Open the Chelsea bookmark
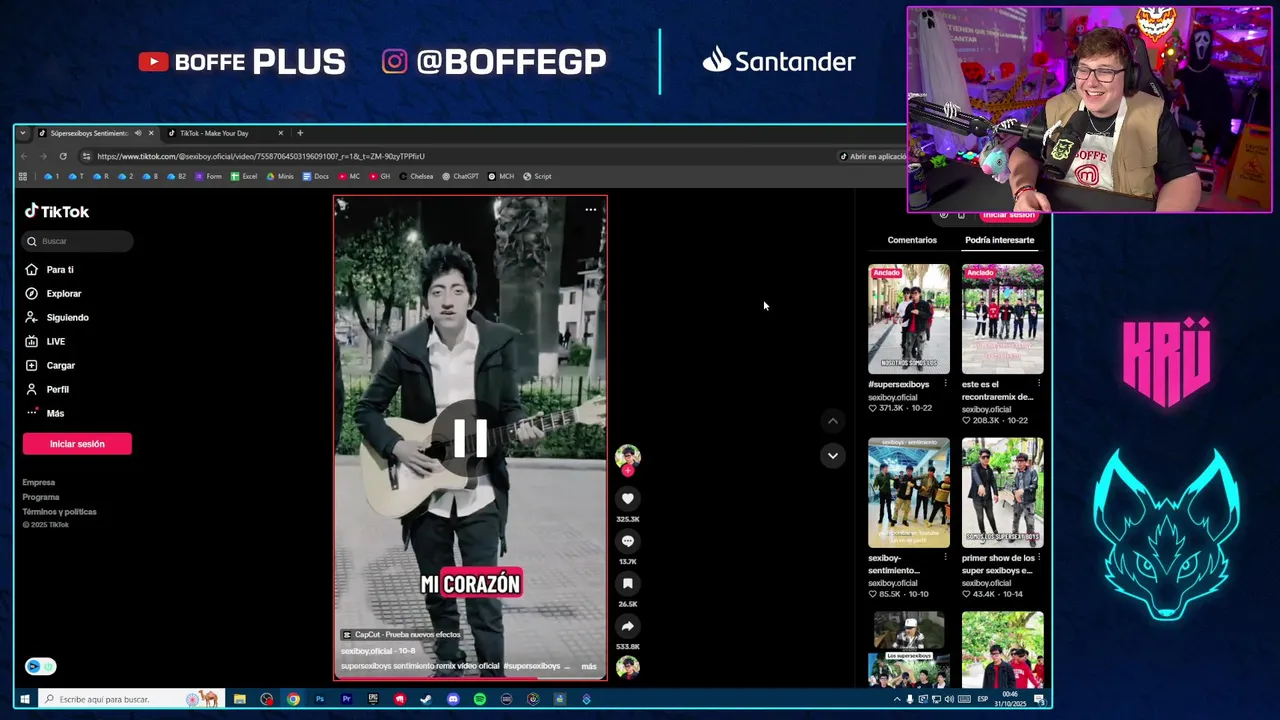 click(416, 176)
